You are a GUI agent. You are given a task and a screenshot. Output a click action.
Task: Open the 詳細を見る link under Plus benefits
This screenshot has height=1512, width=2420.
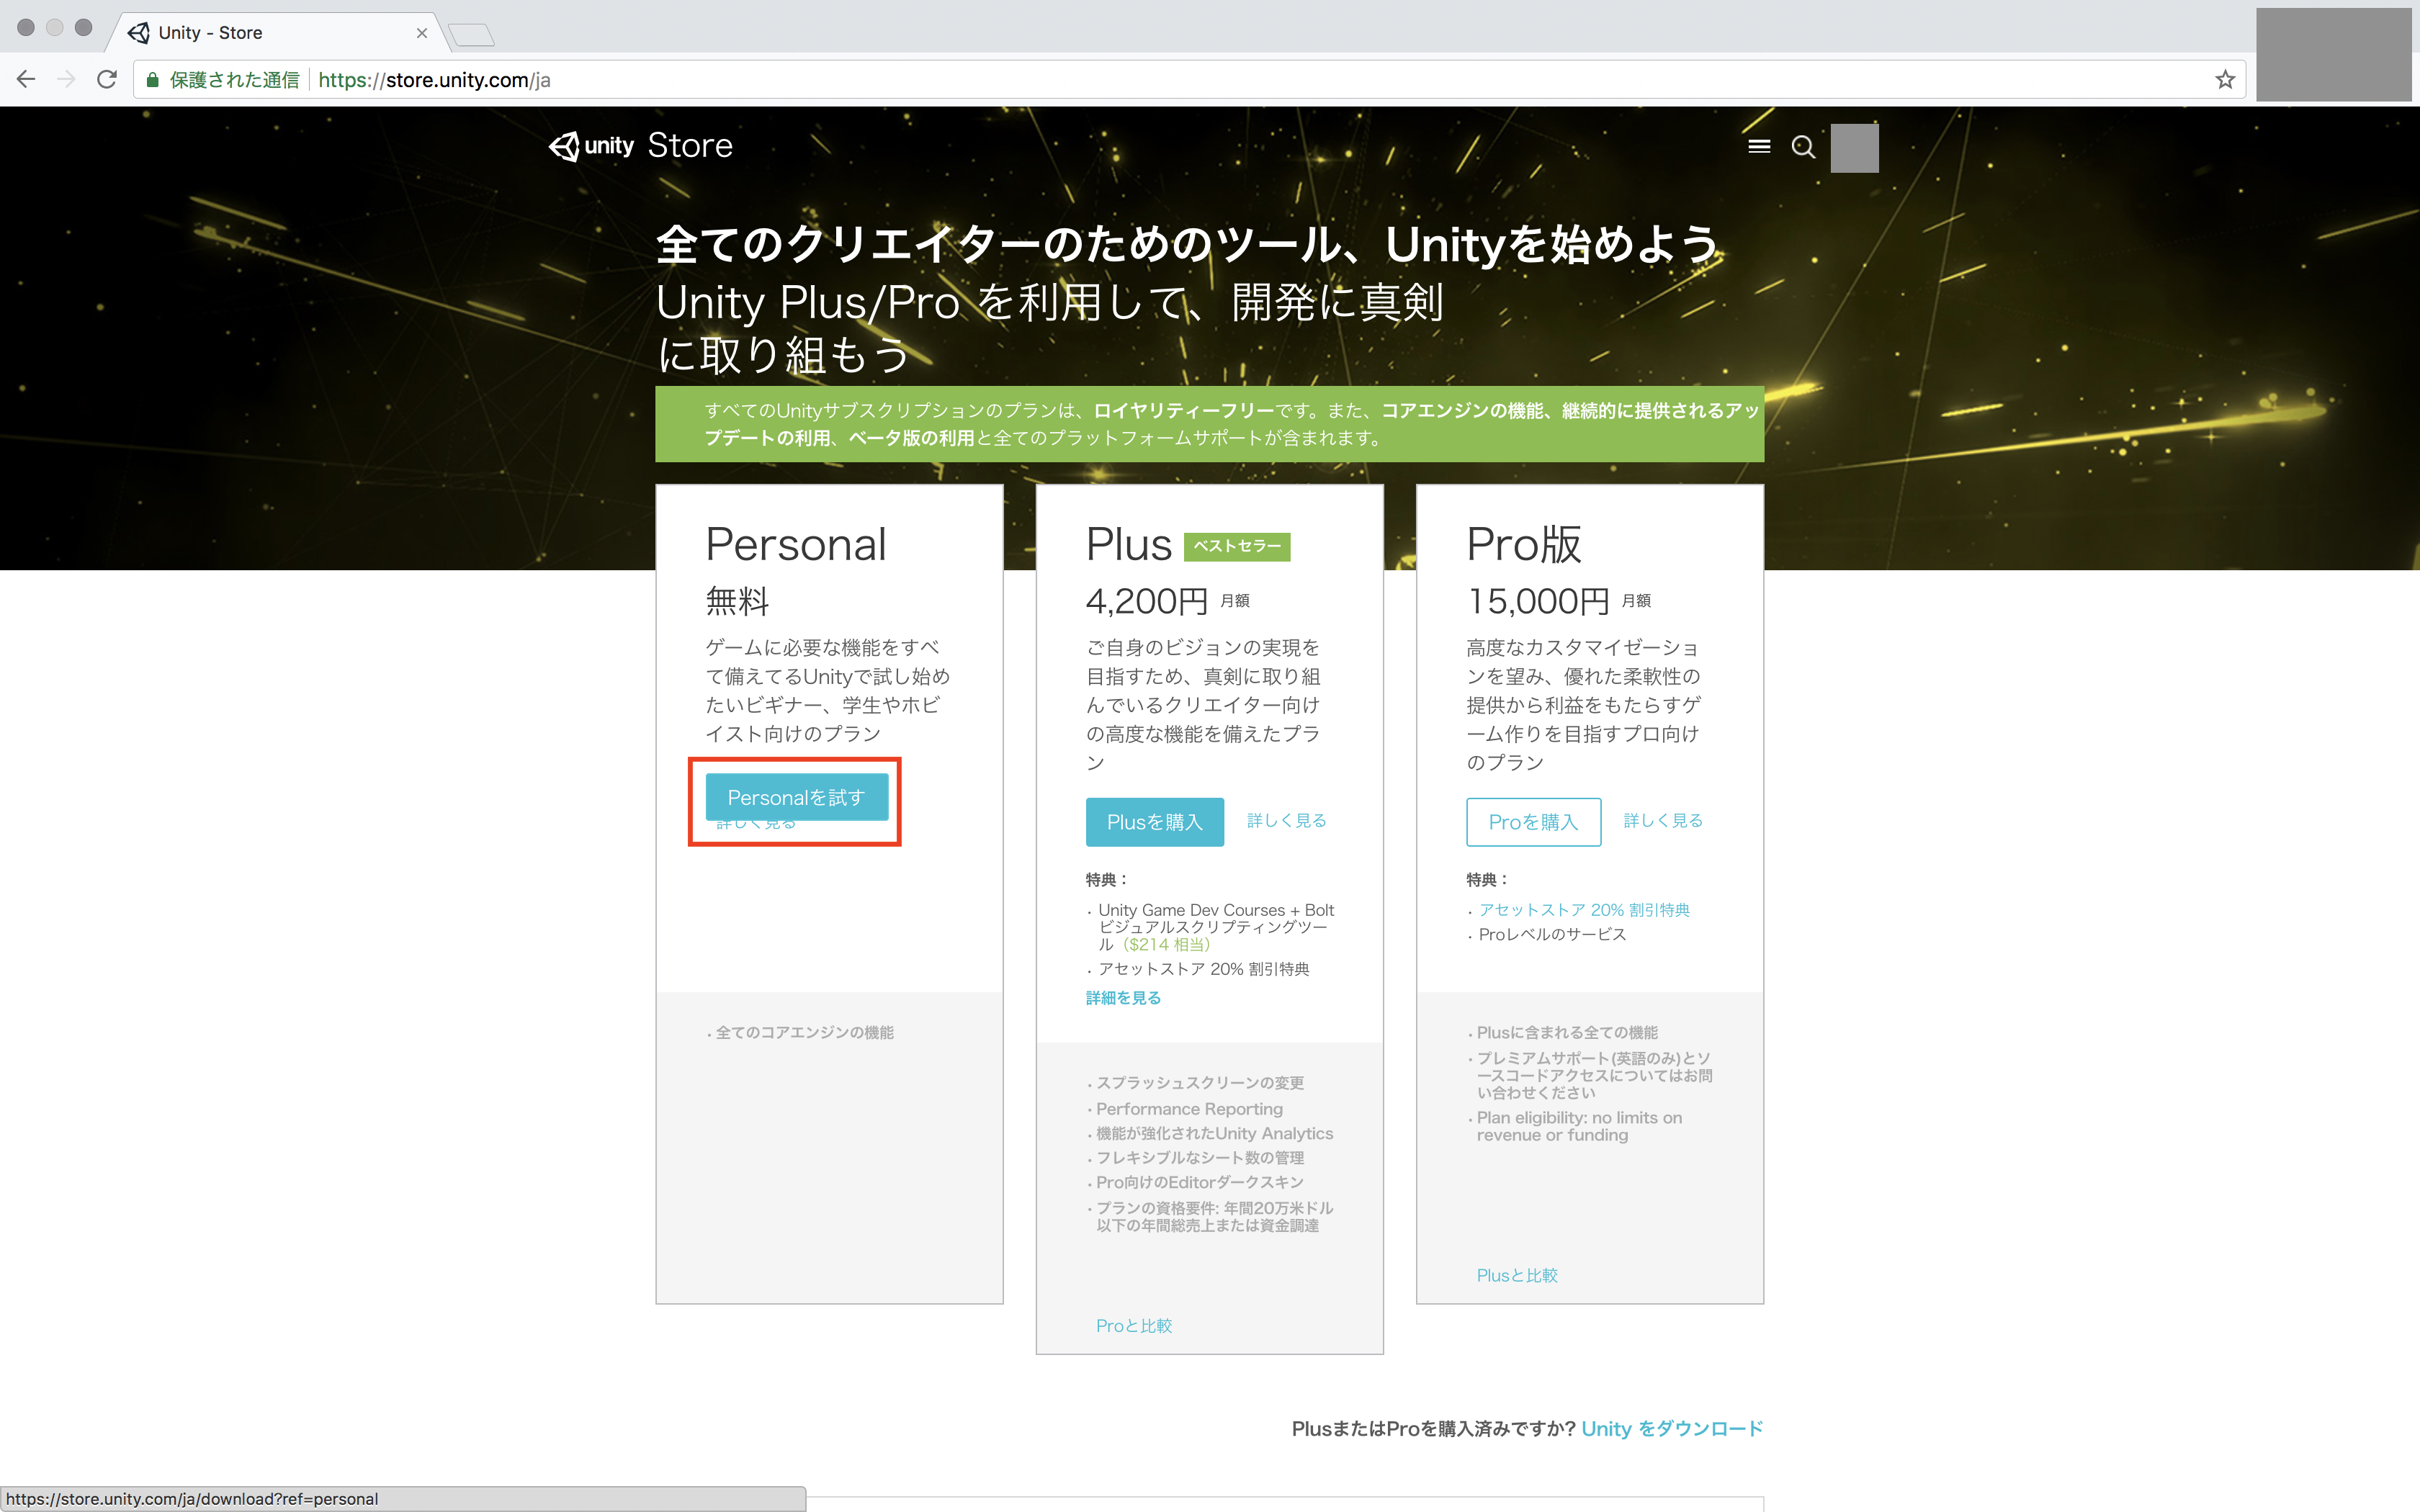point(1123,998)
